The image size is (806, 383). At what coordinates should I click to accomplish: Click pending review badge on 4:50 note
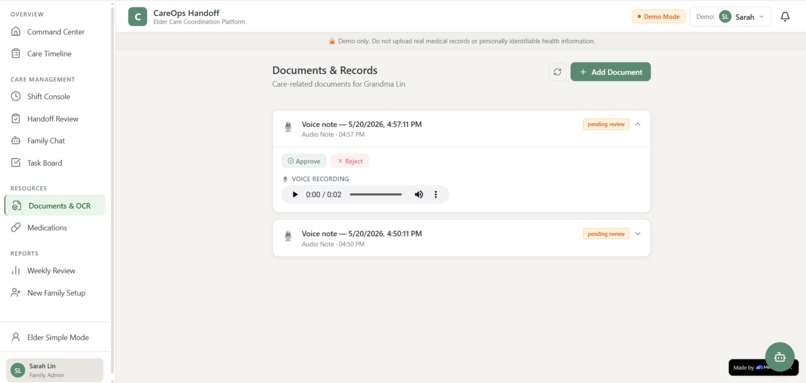pos(606,234)
